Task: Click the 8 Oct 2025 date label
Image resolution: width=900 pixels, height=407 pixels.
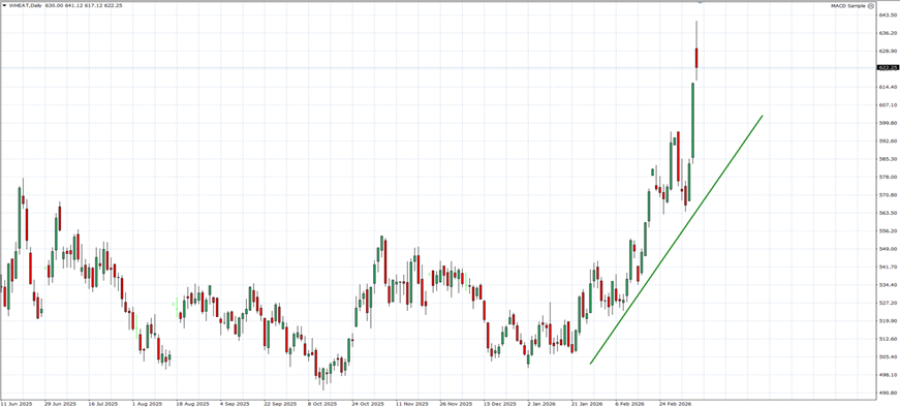Action: pos(322,403)
